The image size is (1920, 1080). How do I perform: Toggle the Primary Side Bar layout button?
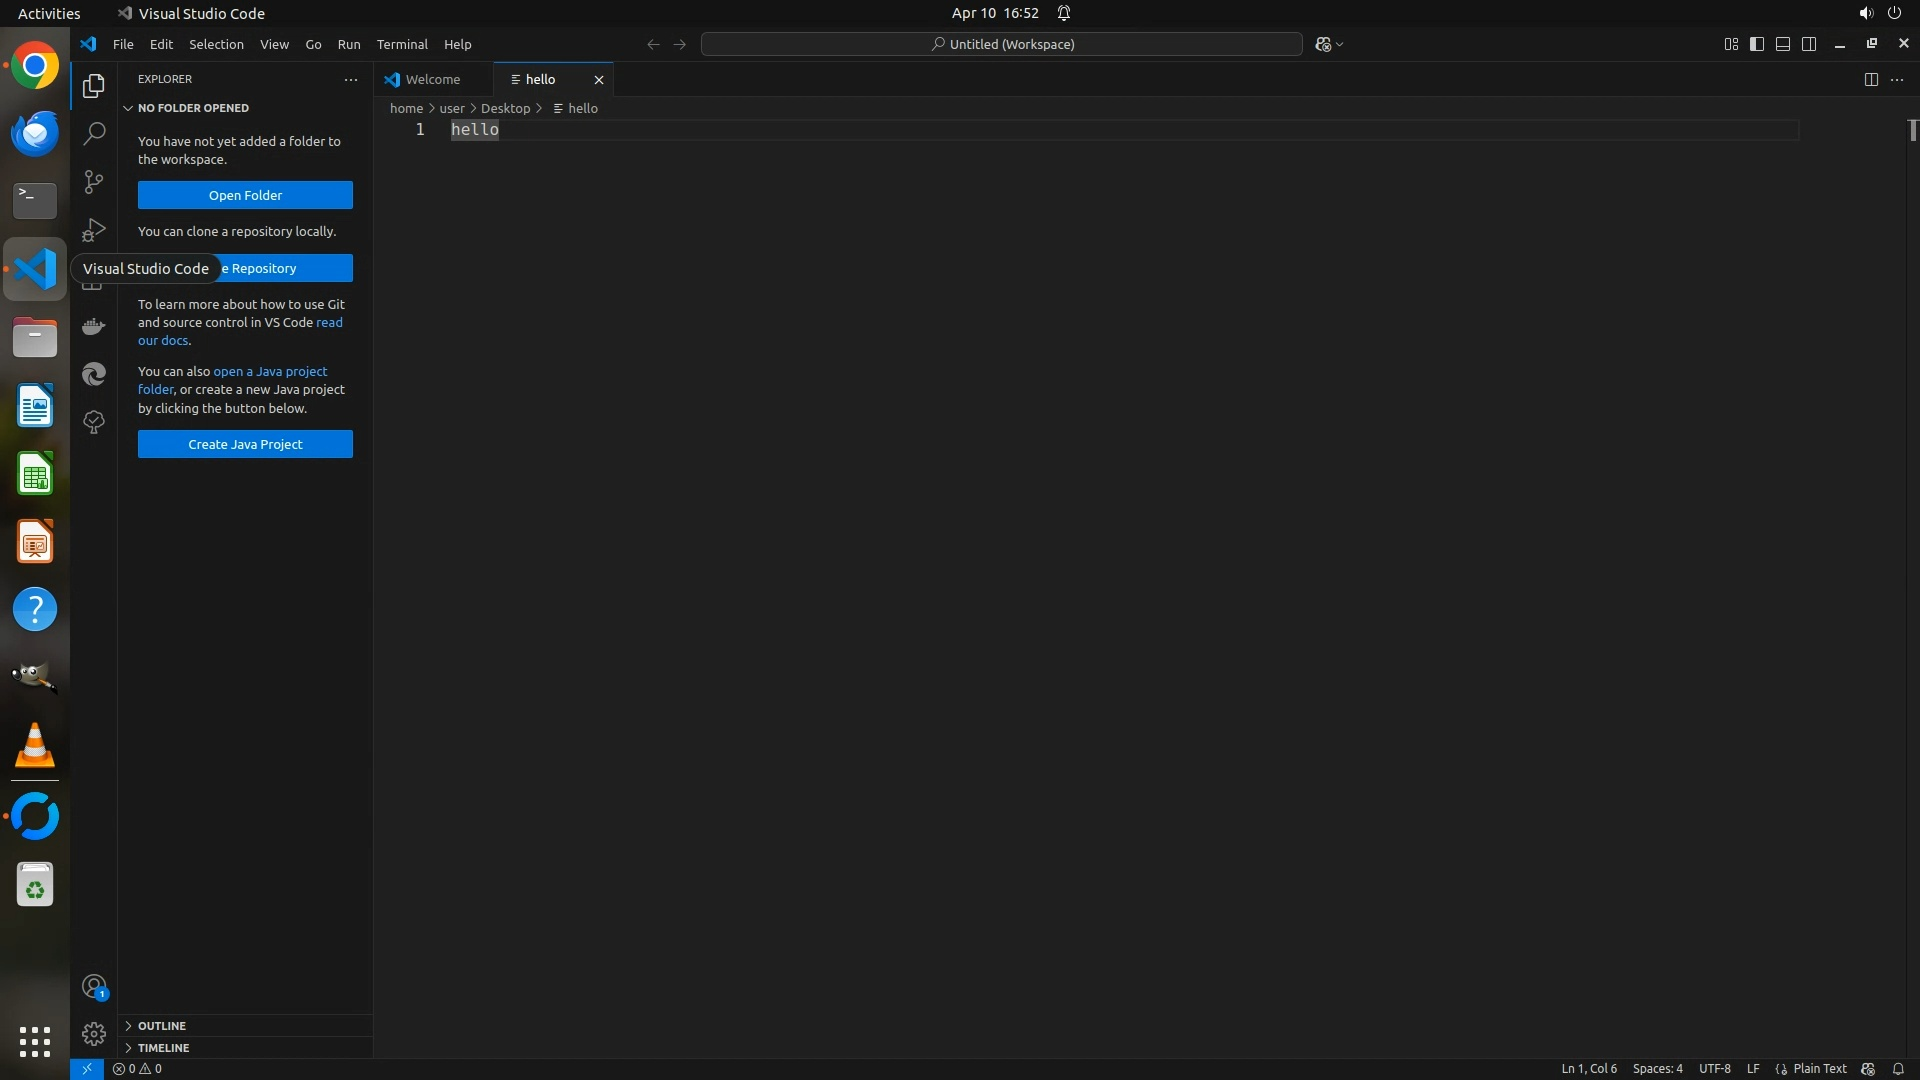(x=1757, y=44)
